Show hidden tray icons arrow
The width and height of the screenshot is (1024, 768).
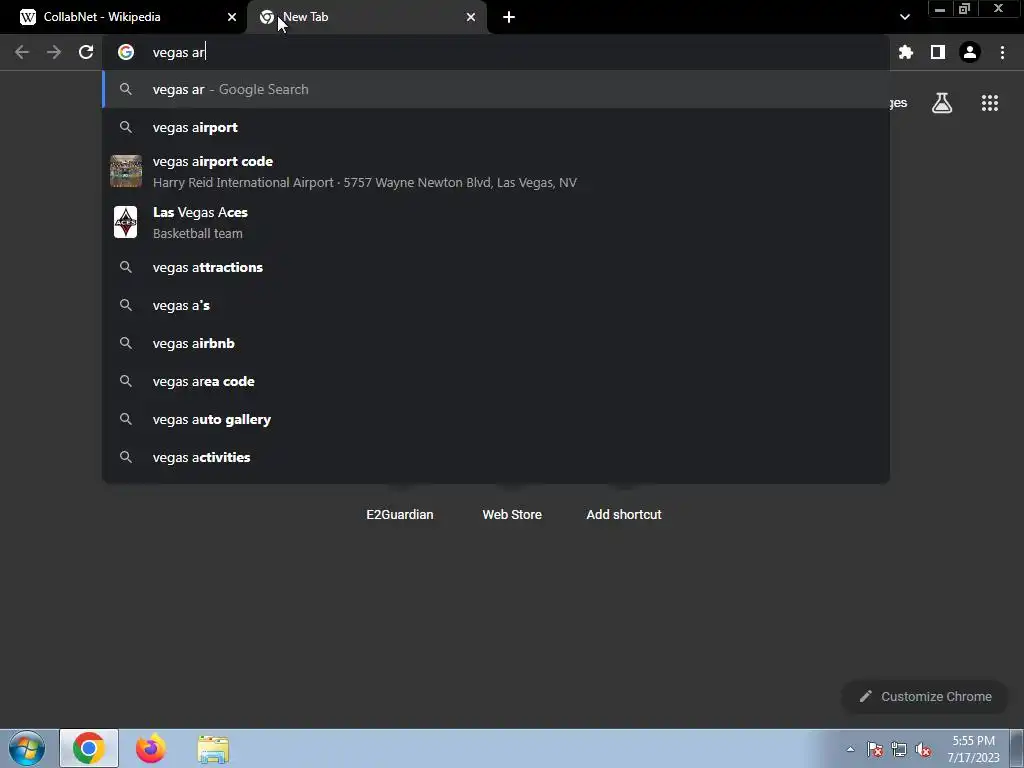point(850,749)
